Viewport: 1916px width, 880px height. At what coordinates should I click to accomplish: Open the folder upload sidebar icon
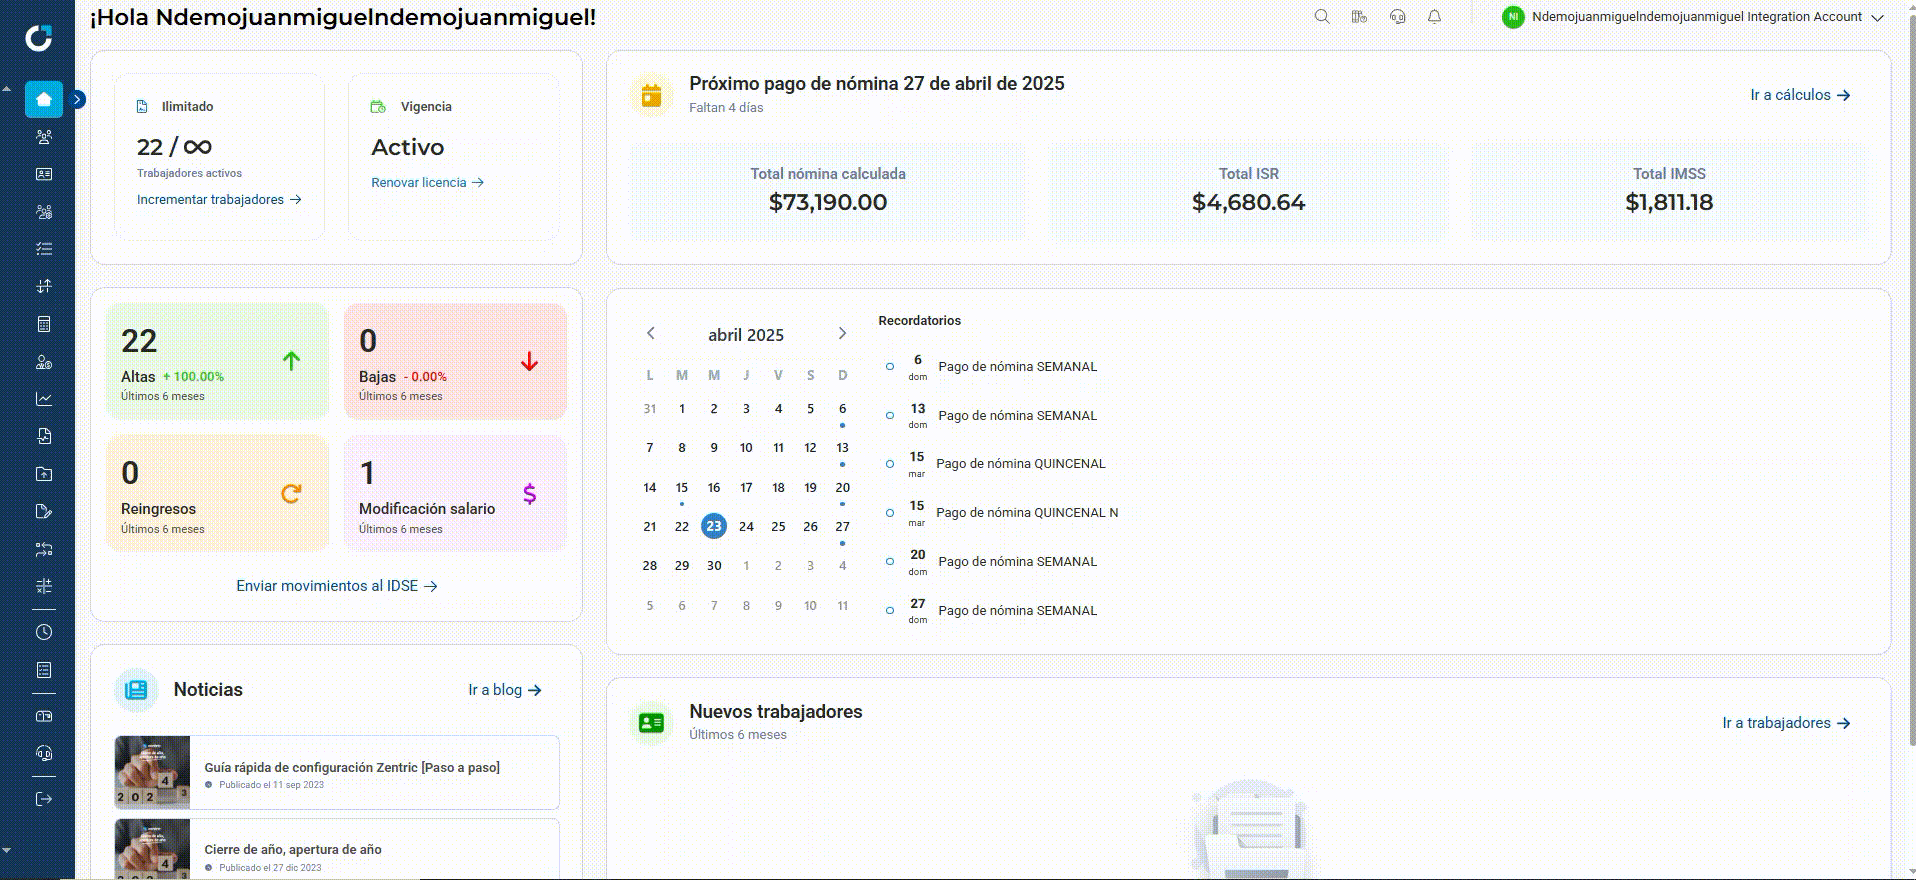coord(44,474)
